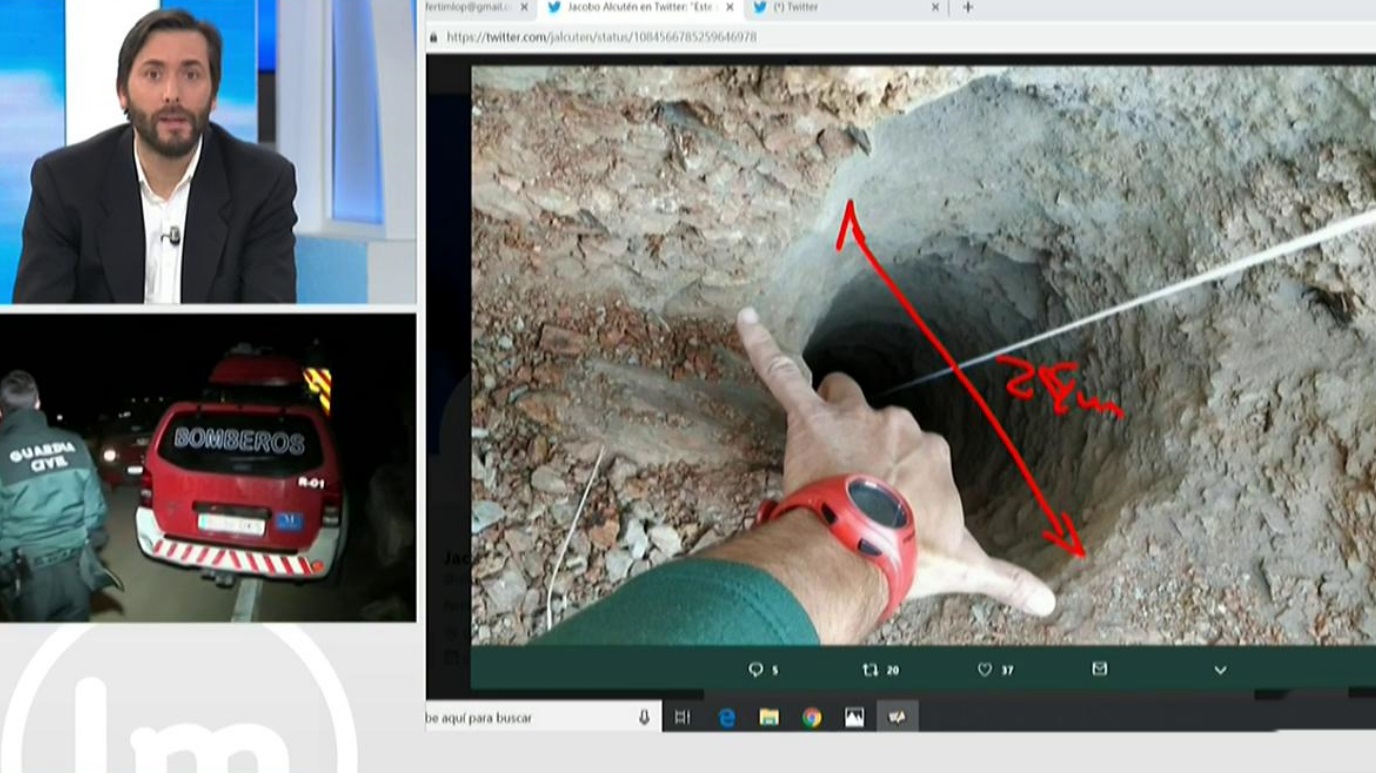The width and height of the screenshot is (1376, 773).
Task: Activate the microphone in the Windows search box
Action: (644, 717)
